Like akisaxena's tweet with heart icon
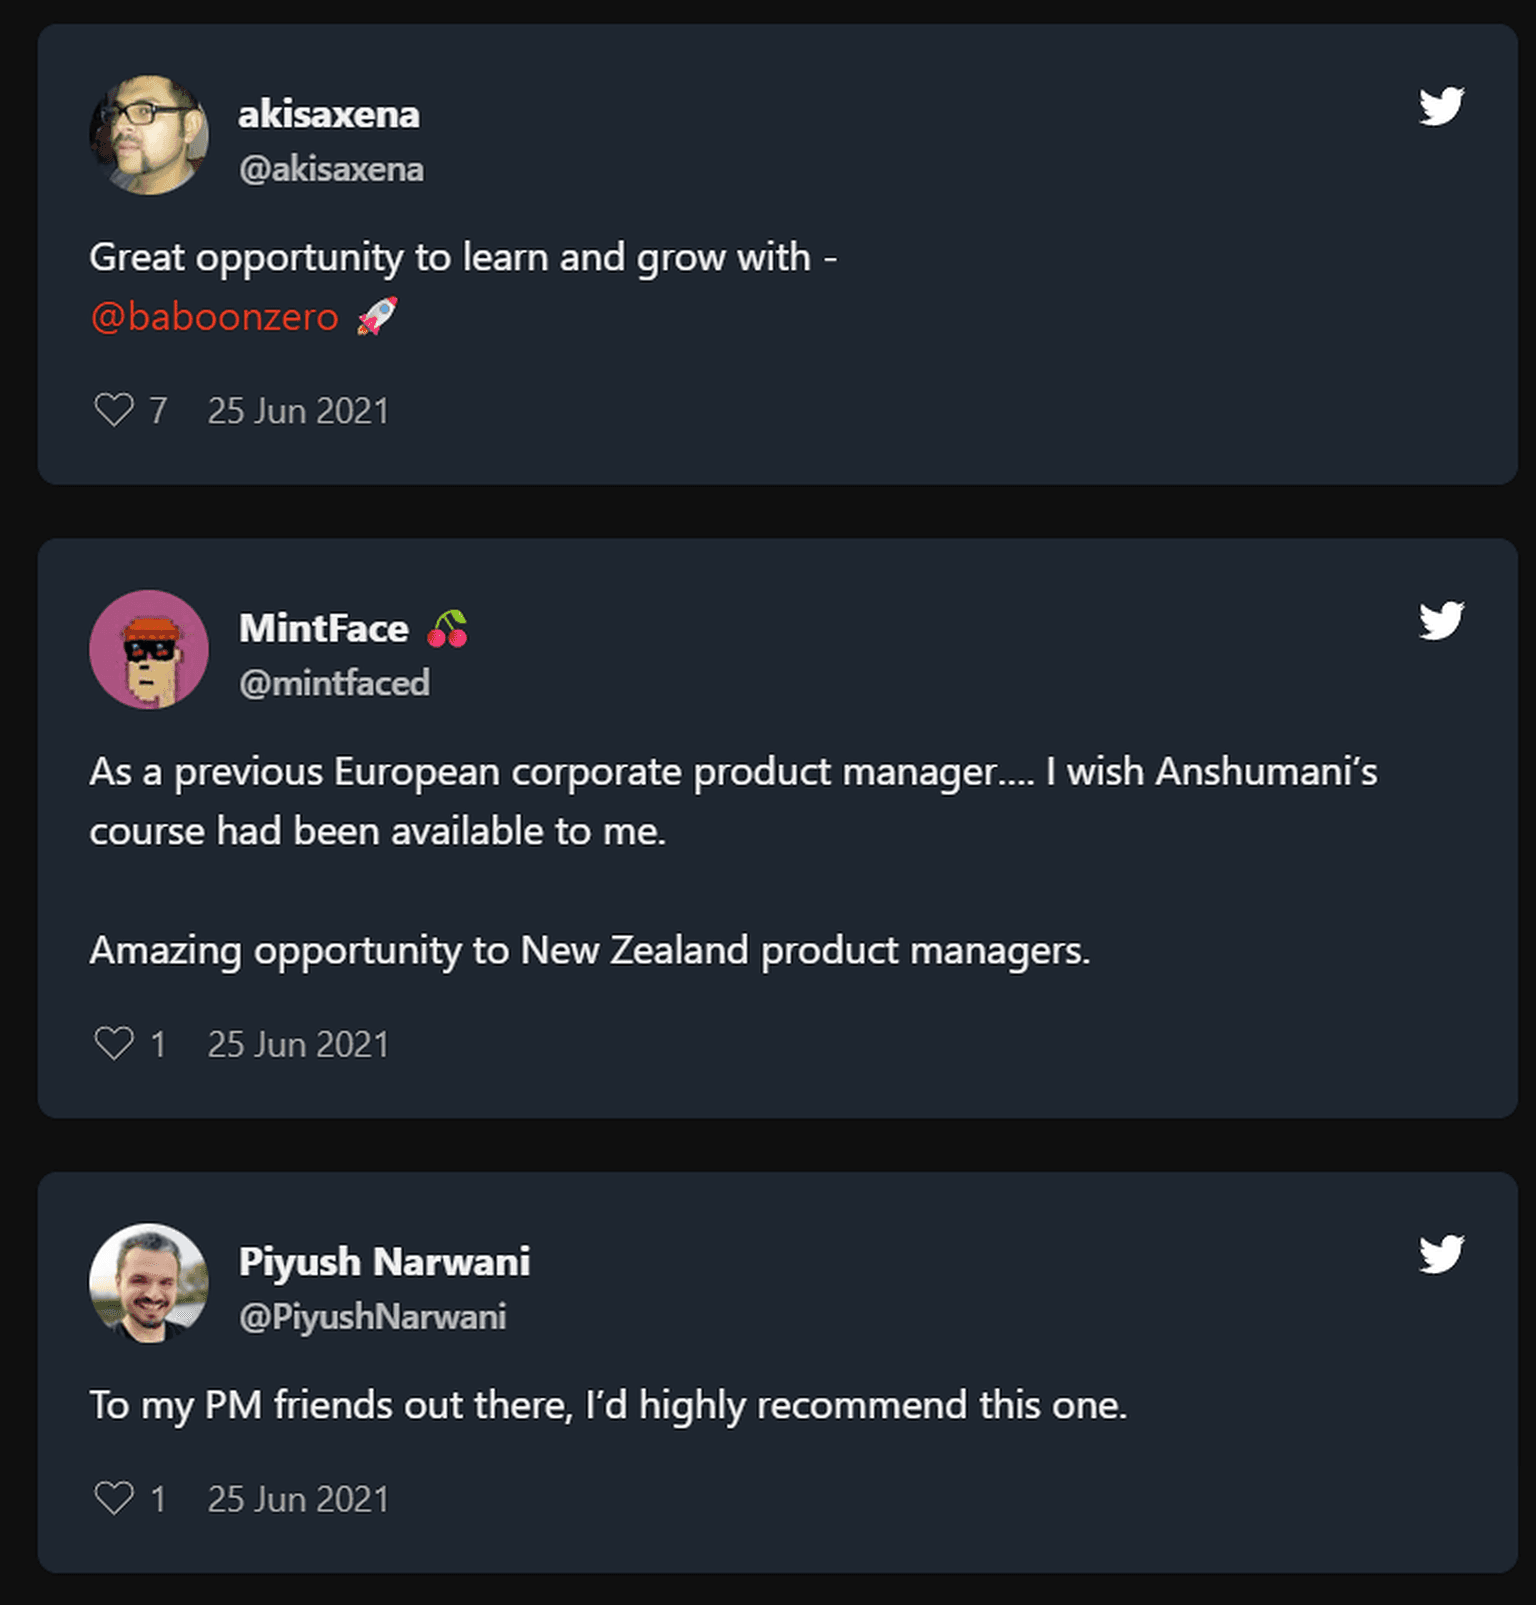The height and width of the screenshot is (1605, 1536). [x=114, y=410]
